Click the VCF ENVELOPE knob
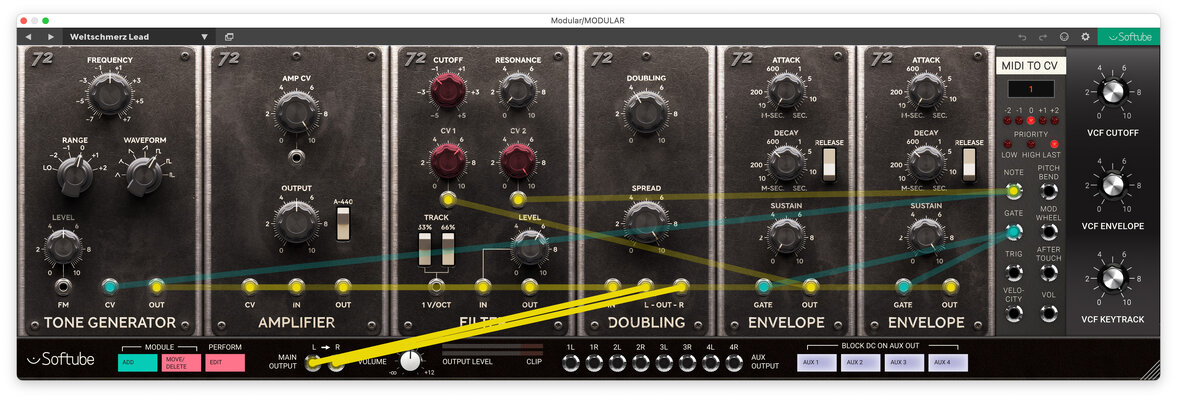Screen dimensions: 1177x400 tap(1113, 185)
